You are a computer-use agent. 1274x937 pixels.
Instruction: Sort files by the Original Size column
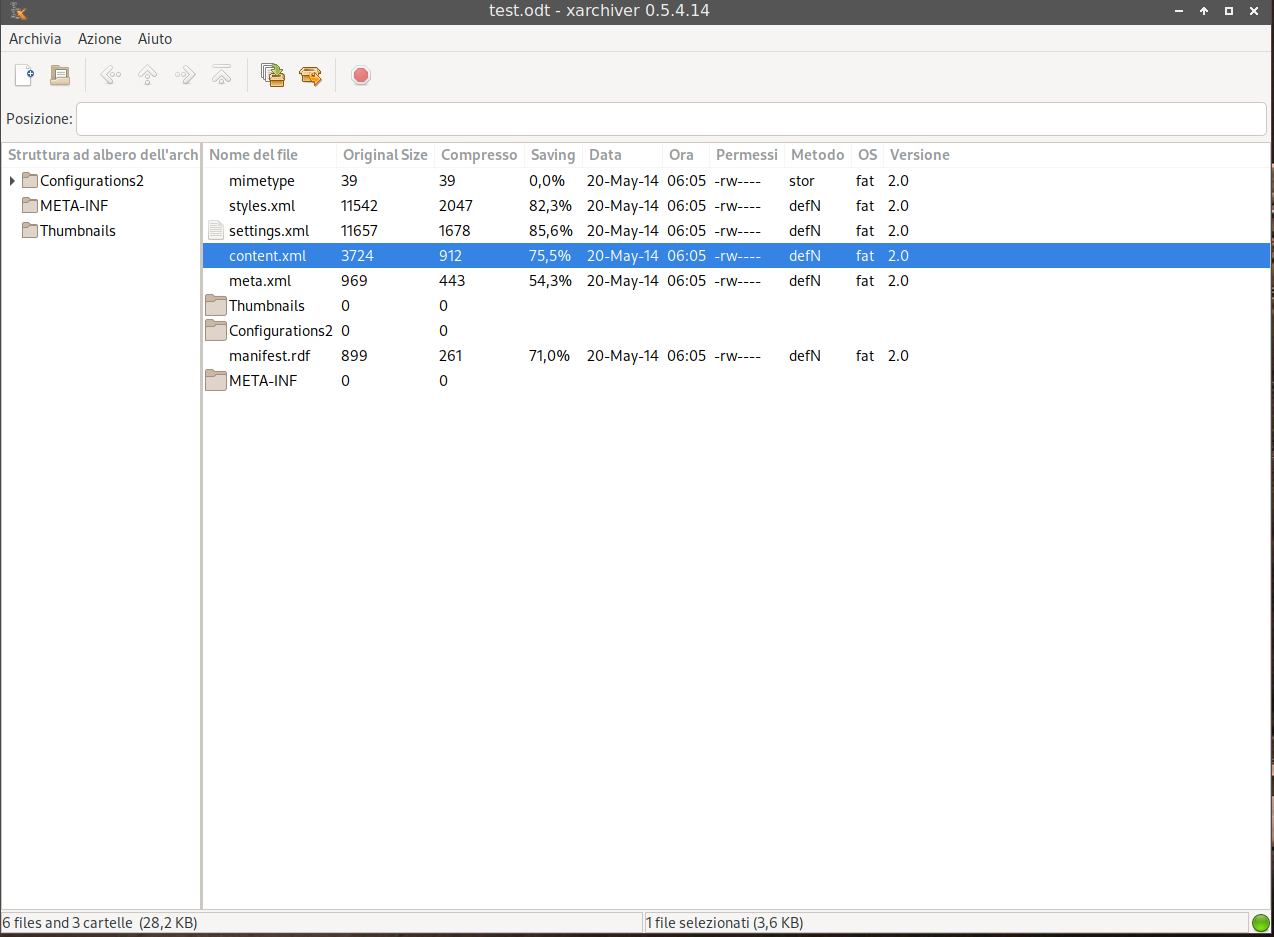coord(385,154)
